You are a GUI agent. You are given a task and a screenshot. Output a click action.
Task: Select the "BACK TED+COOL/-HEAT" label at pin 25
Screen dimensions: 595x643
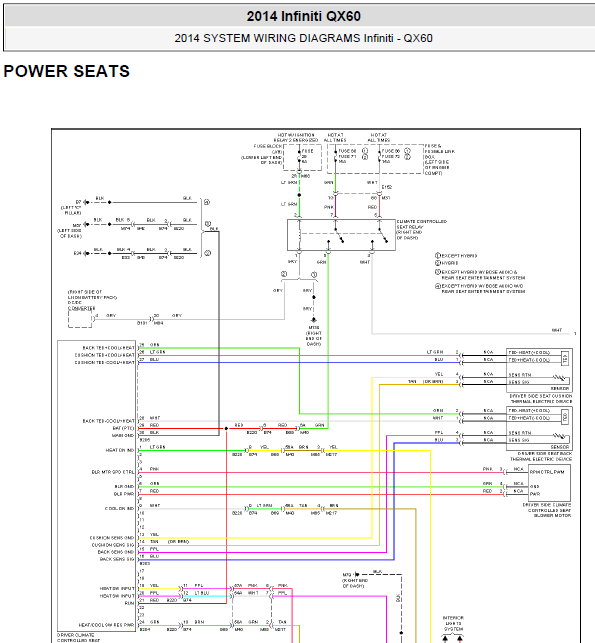pos(109,348)
